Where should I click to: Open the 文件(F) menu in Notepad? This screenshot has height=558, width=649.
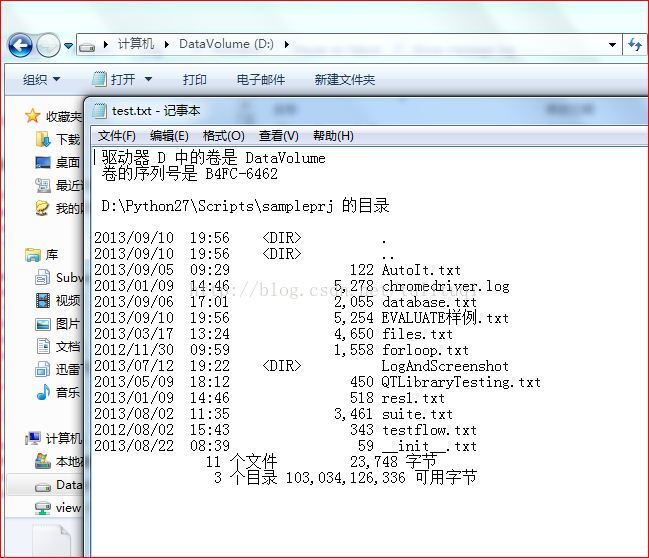[117, 136]
